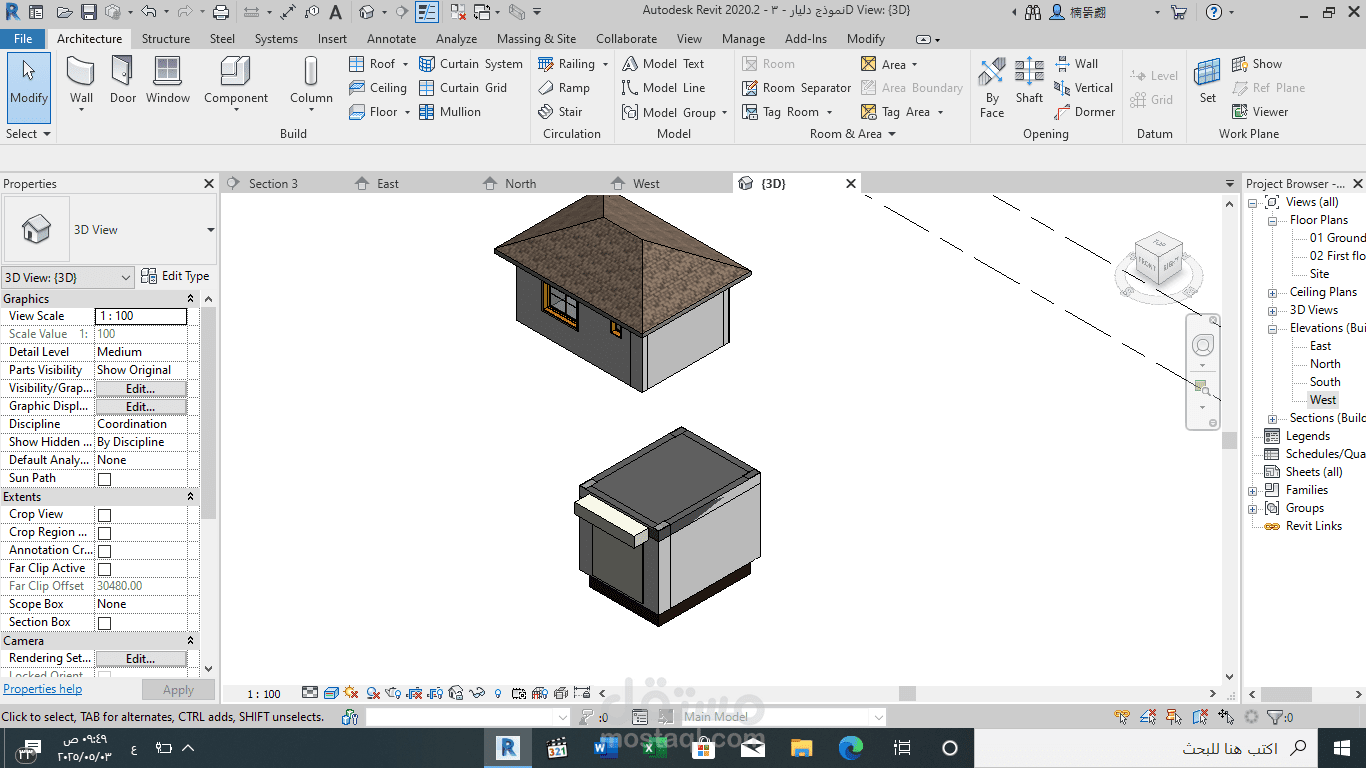The height and width of the screenshot is (768, 1366).
Task: Open the File menu
Action: (x=23, y=39)
